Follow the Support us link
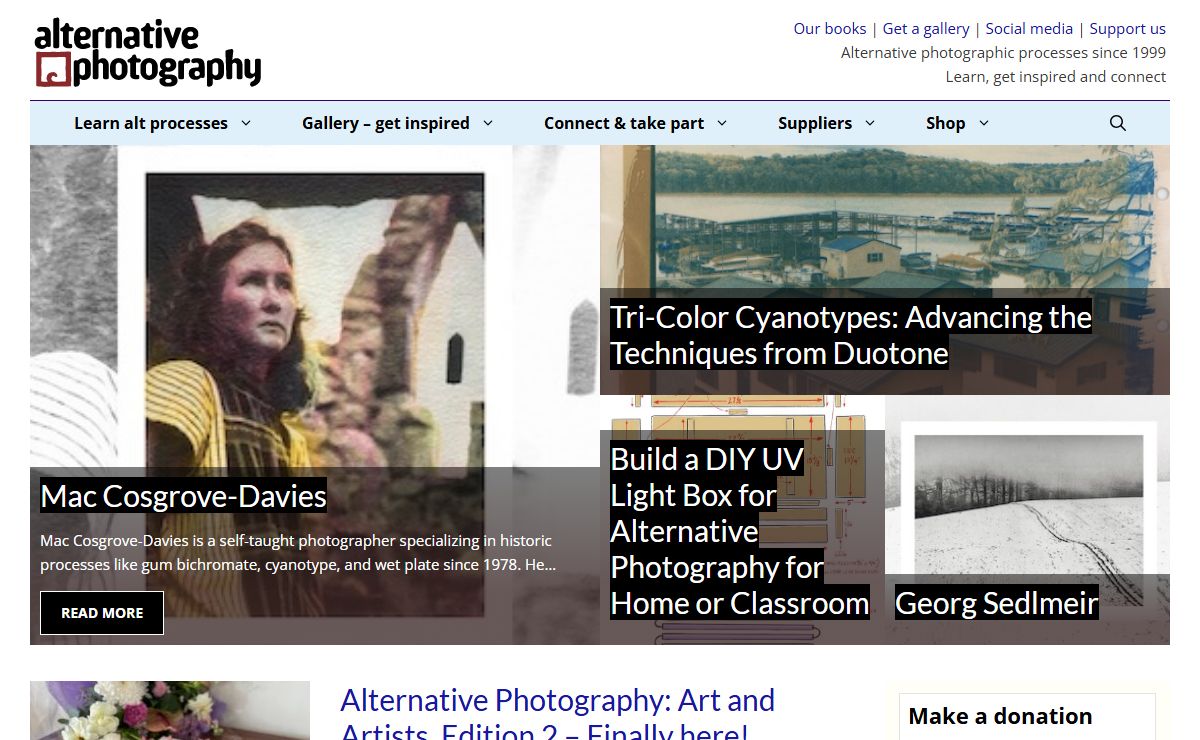 [1128, 28]
